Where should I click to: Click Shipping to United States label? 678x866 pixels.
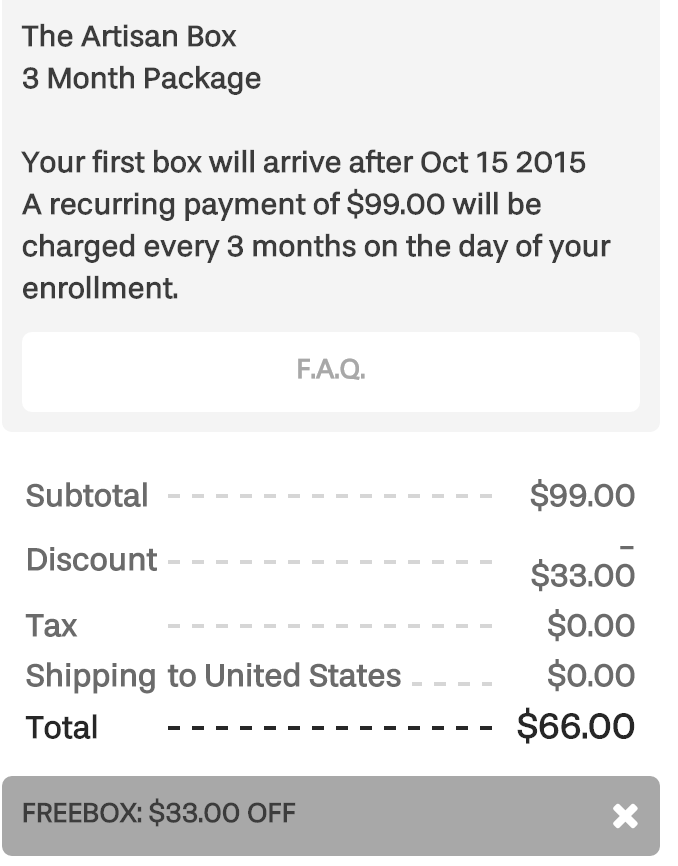[213, 676]
